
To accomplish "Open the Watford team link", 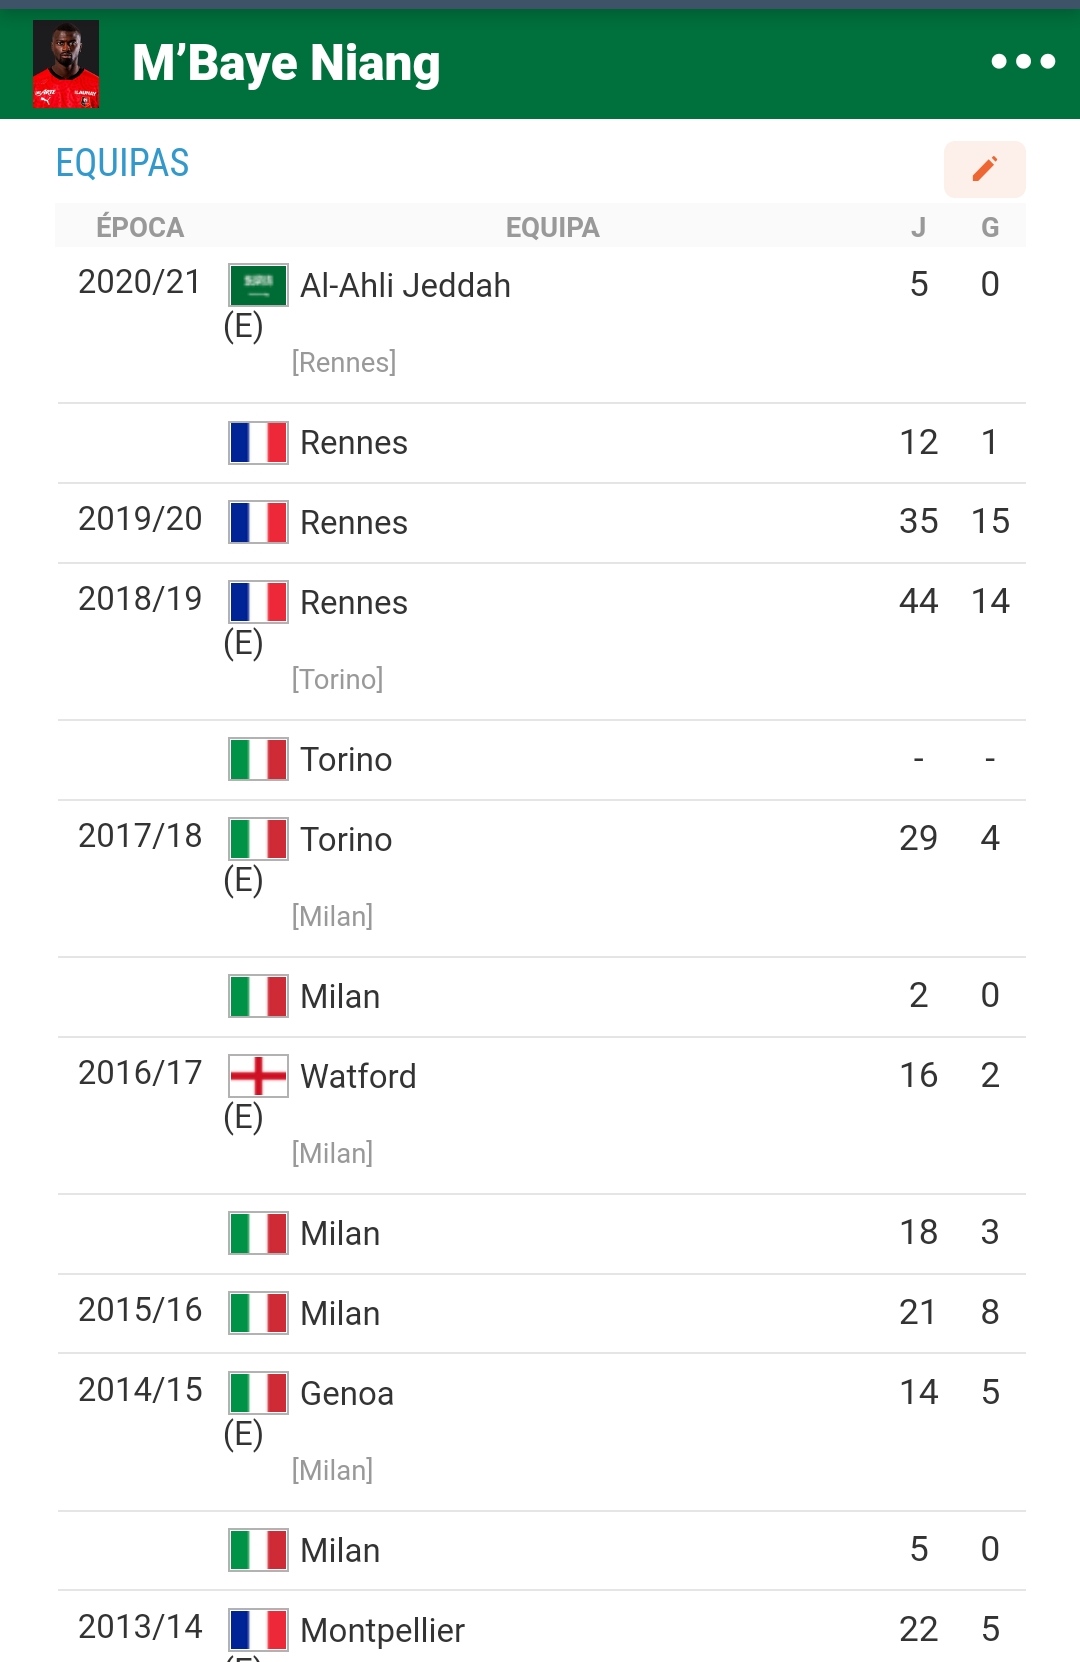I will (358, 1077).
